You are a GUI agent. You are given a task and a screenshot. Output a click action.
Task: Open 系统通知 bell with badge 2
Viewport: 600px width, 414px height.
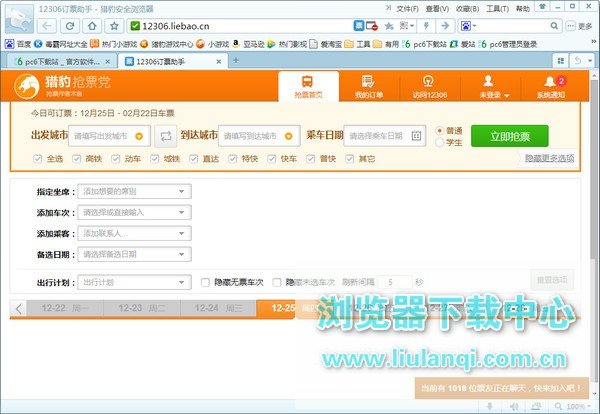tap(551, 86)
